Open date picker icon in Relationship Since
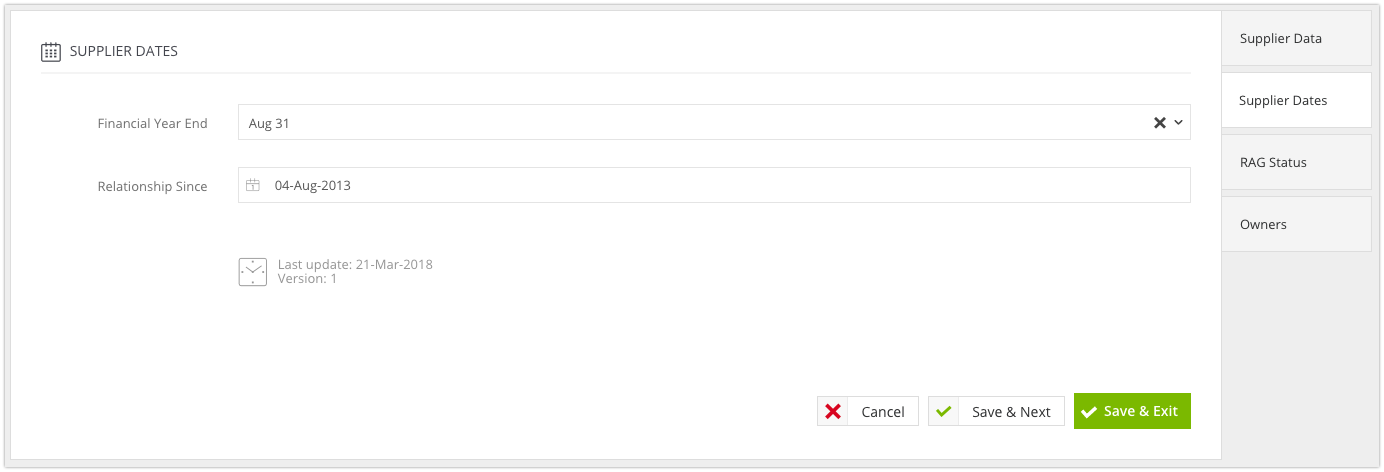This screenshot has width=1384, height=472. 253,185
